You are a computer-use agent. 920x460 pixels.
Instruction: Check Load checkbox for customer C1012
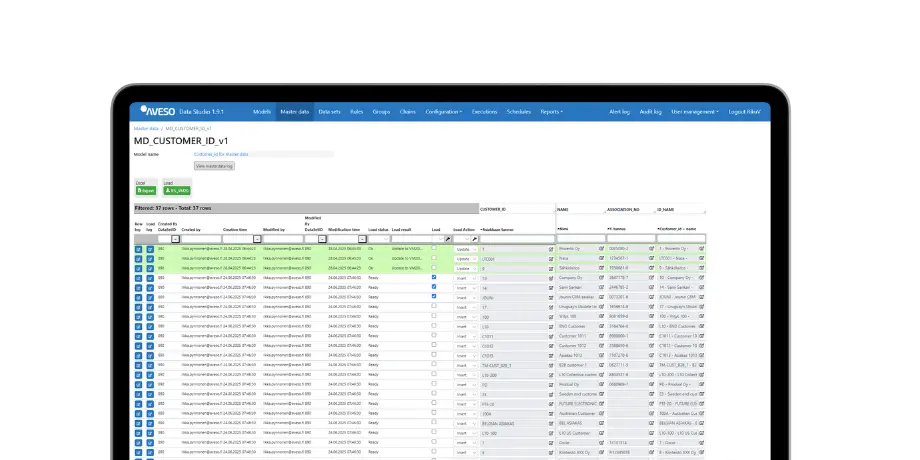coord(434,345)
